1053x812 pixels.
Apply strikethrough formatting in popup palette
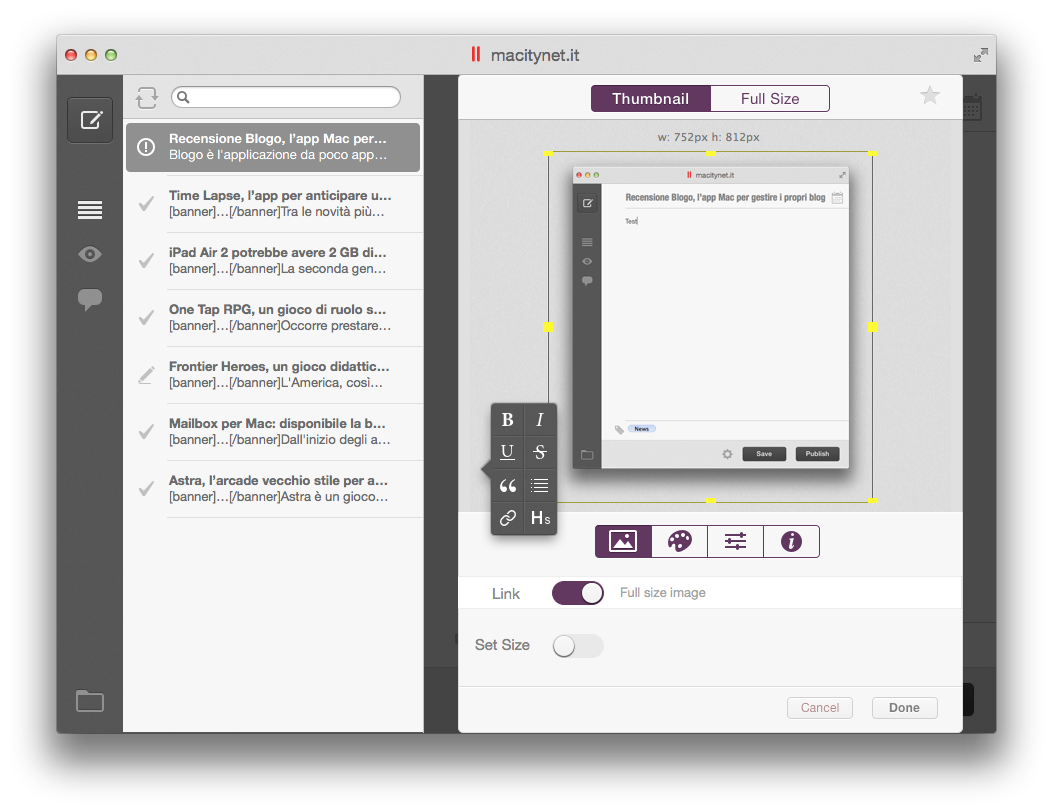tap(540, 452)
